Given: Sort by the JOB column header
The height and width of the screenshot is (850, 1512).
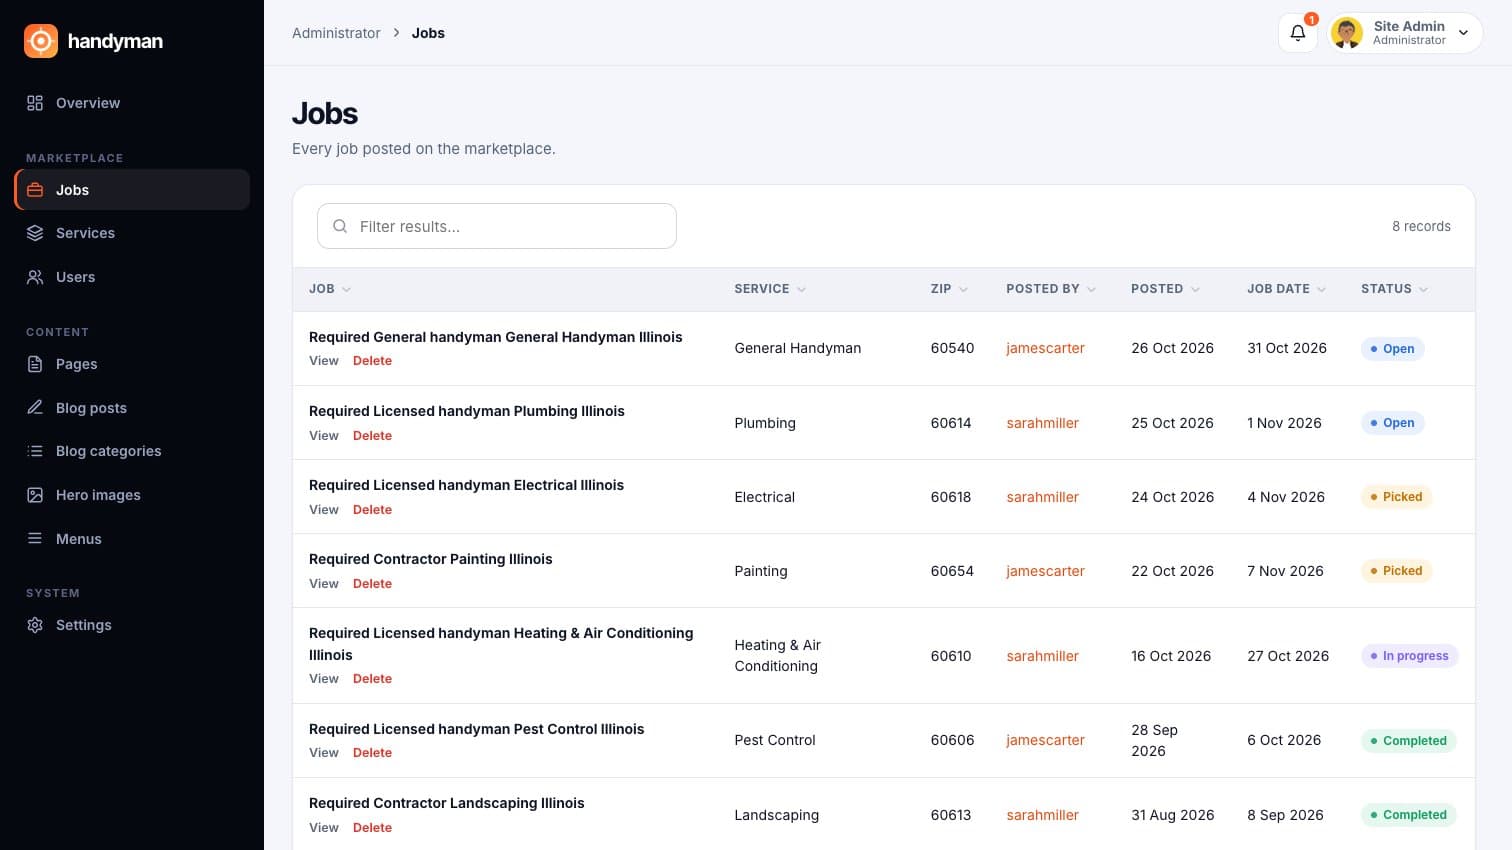Looking at the screenshot, I should click(330, 289).
